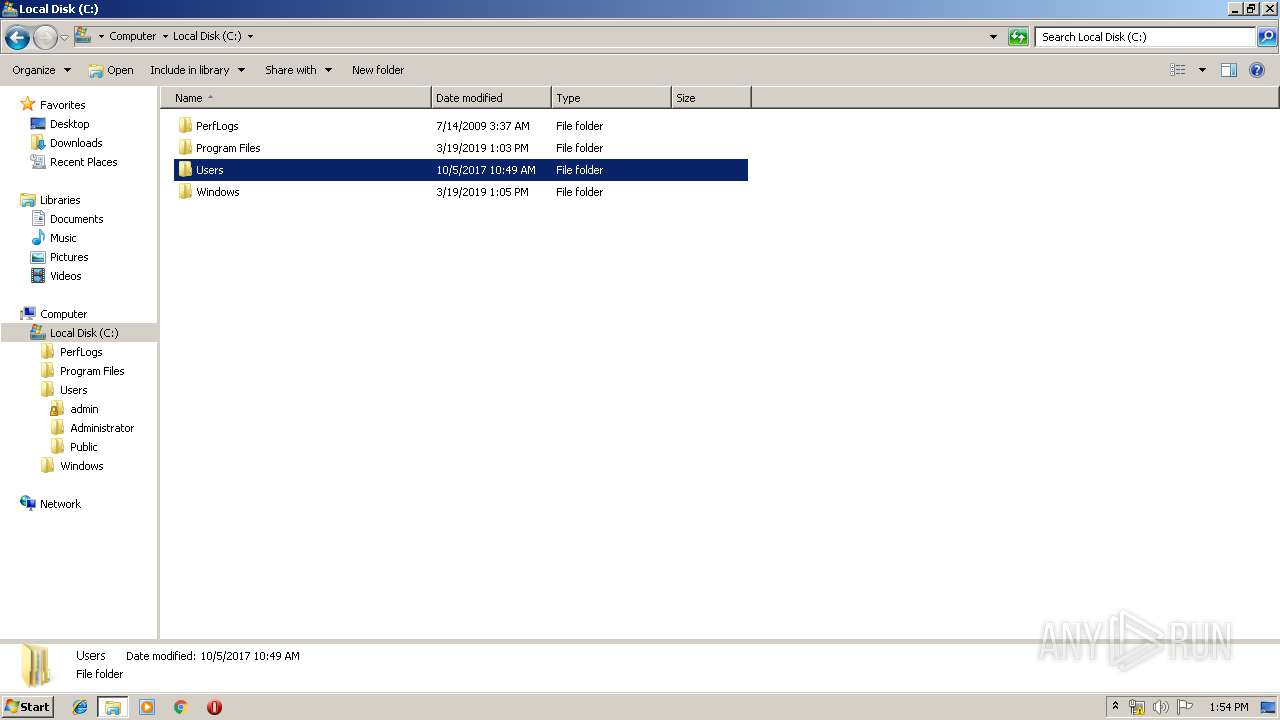Expand the Local Disk (C:) breadcrumb arrow
1280x720 pixels.
[x=250, y=36]
